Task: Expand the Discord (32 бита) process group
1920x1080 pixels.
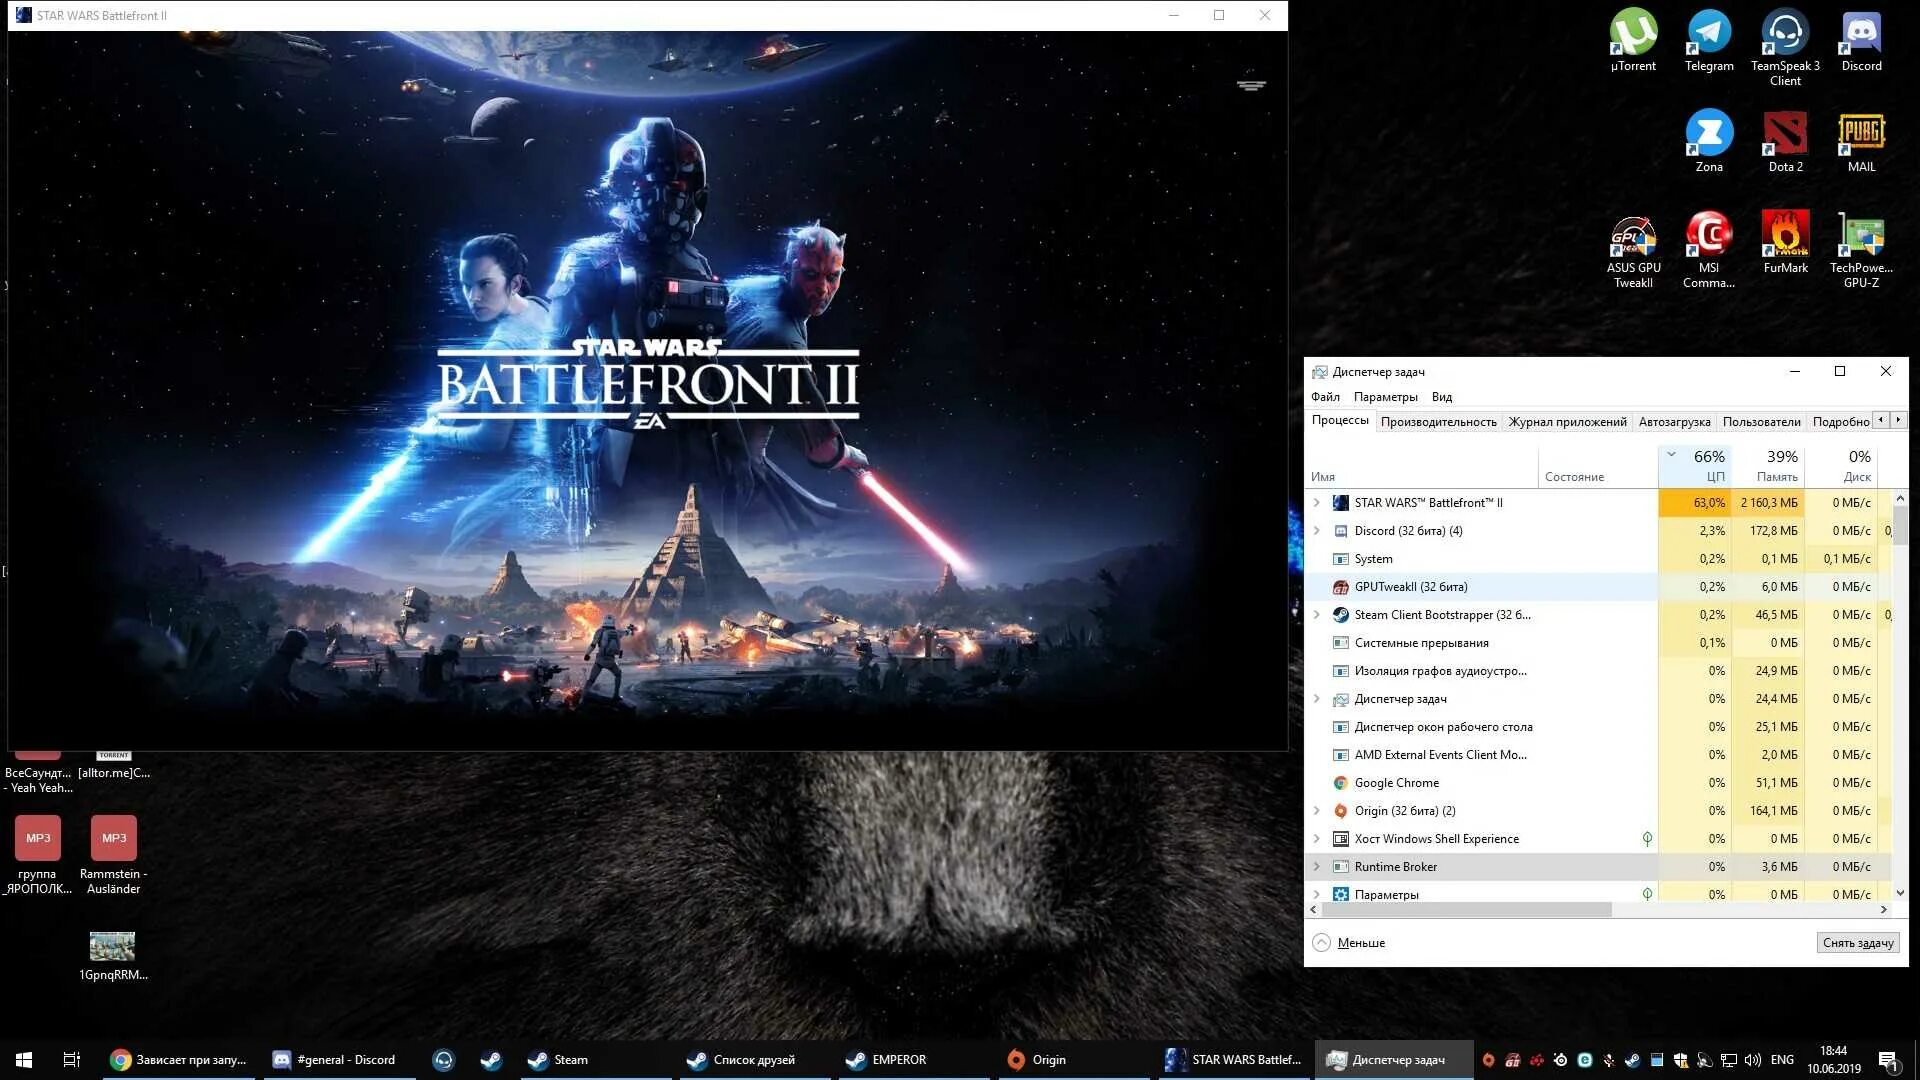Action: (1317, 531)
